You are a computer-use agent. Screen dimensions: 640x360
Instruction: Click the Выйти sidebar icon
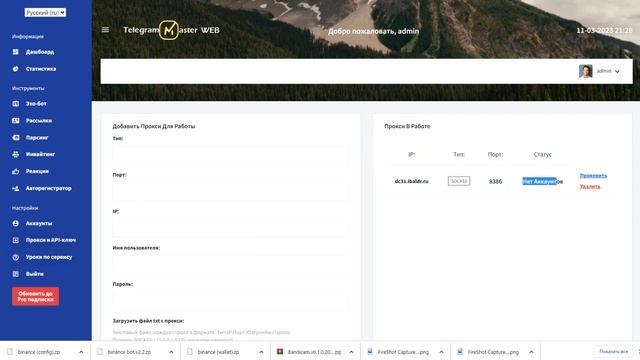point(16,274)
